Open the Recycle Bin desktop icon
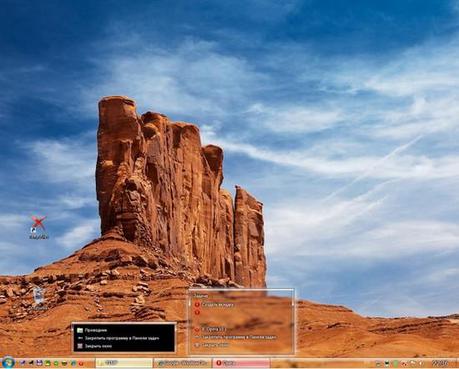The height and width of the screenshot is (369, 459). click(x=38, y=299)
